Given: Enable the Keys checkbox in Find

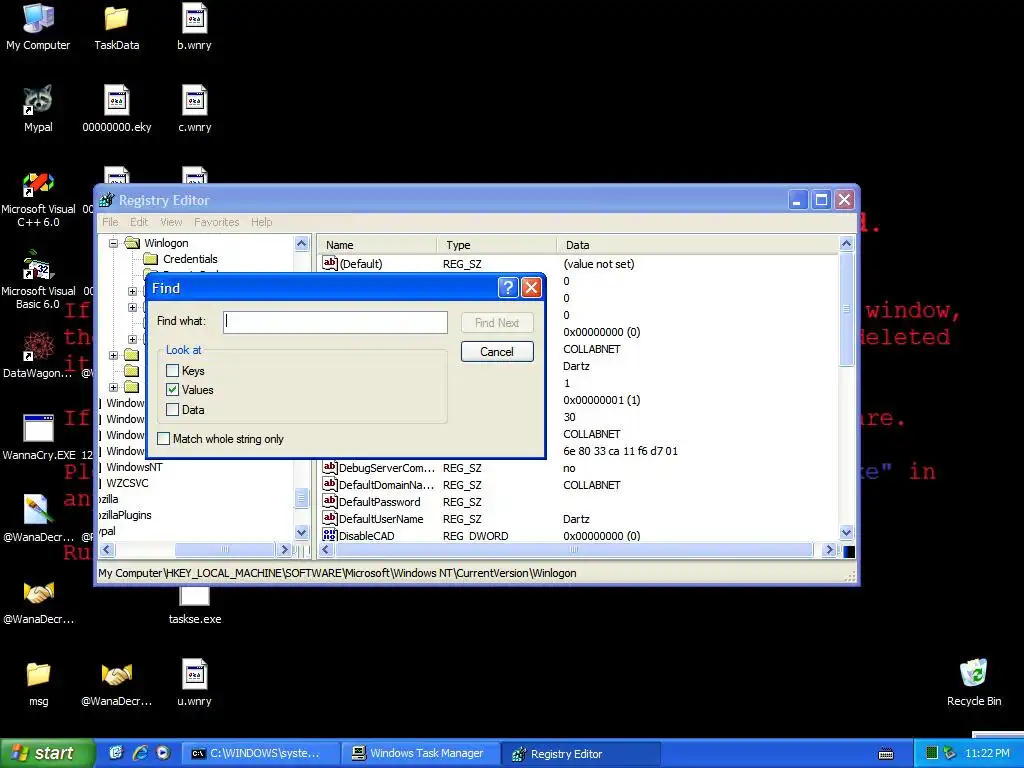Looking at the screenshot, I should (172, 370).
